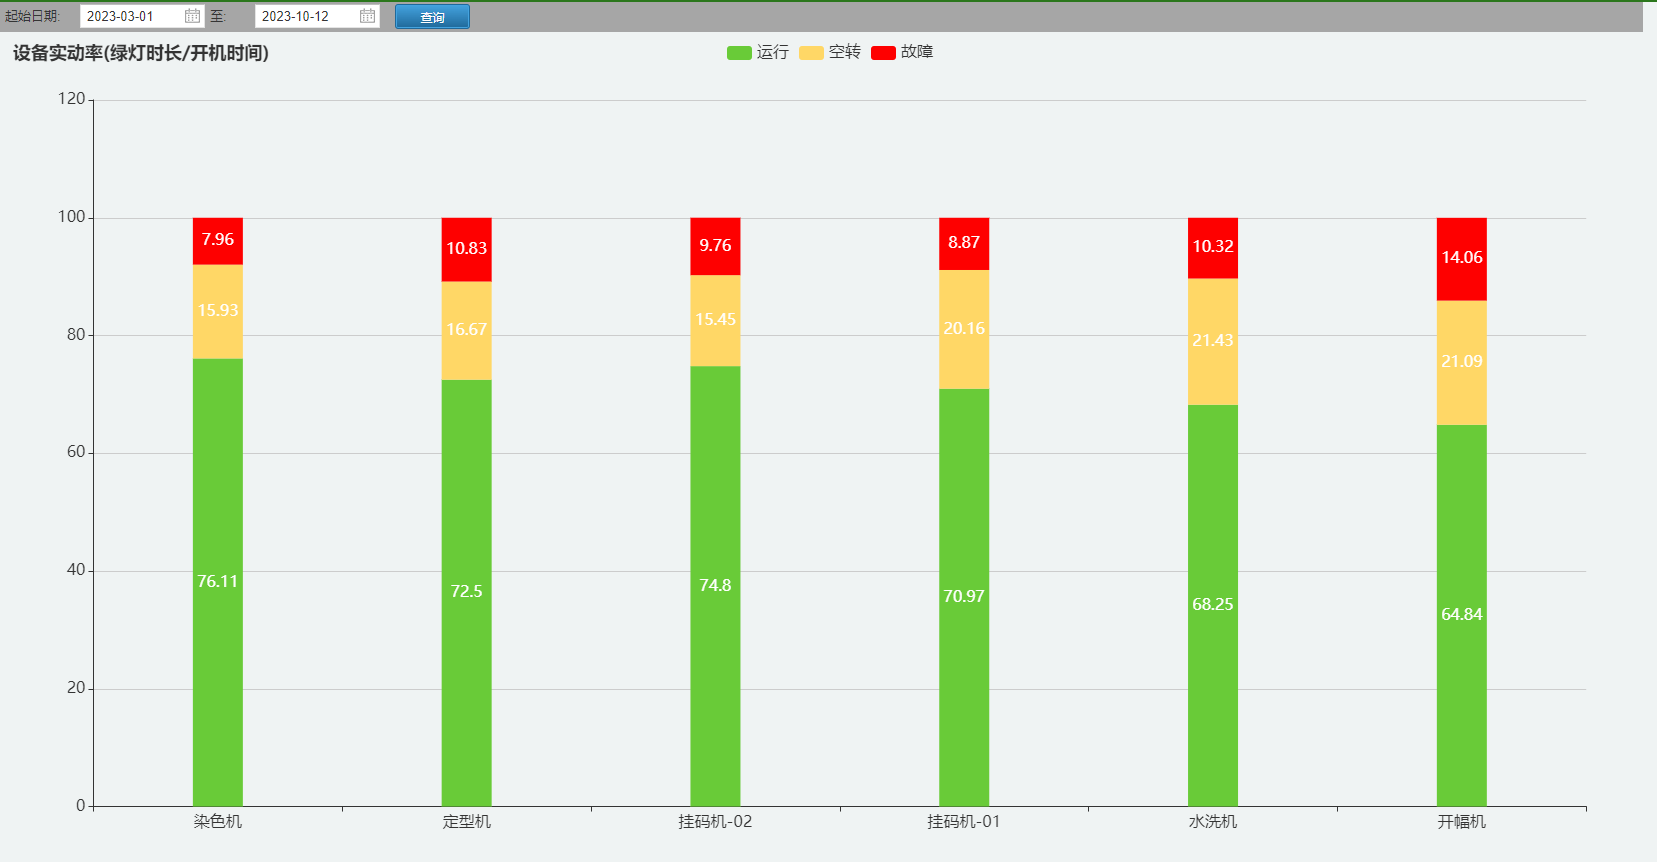Click the y-axis value 20
The height and width of the screenshot is (862, 1657).
[x=76, y=688]
